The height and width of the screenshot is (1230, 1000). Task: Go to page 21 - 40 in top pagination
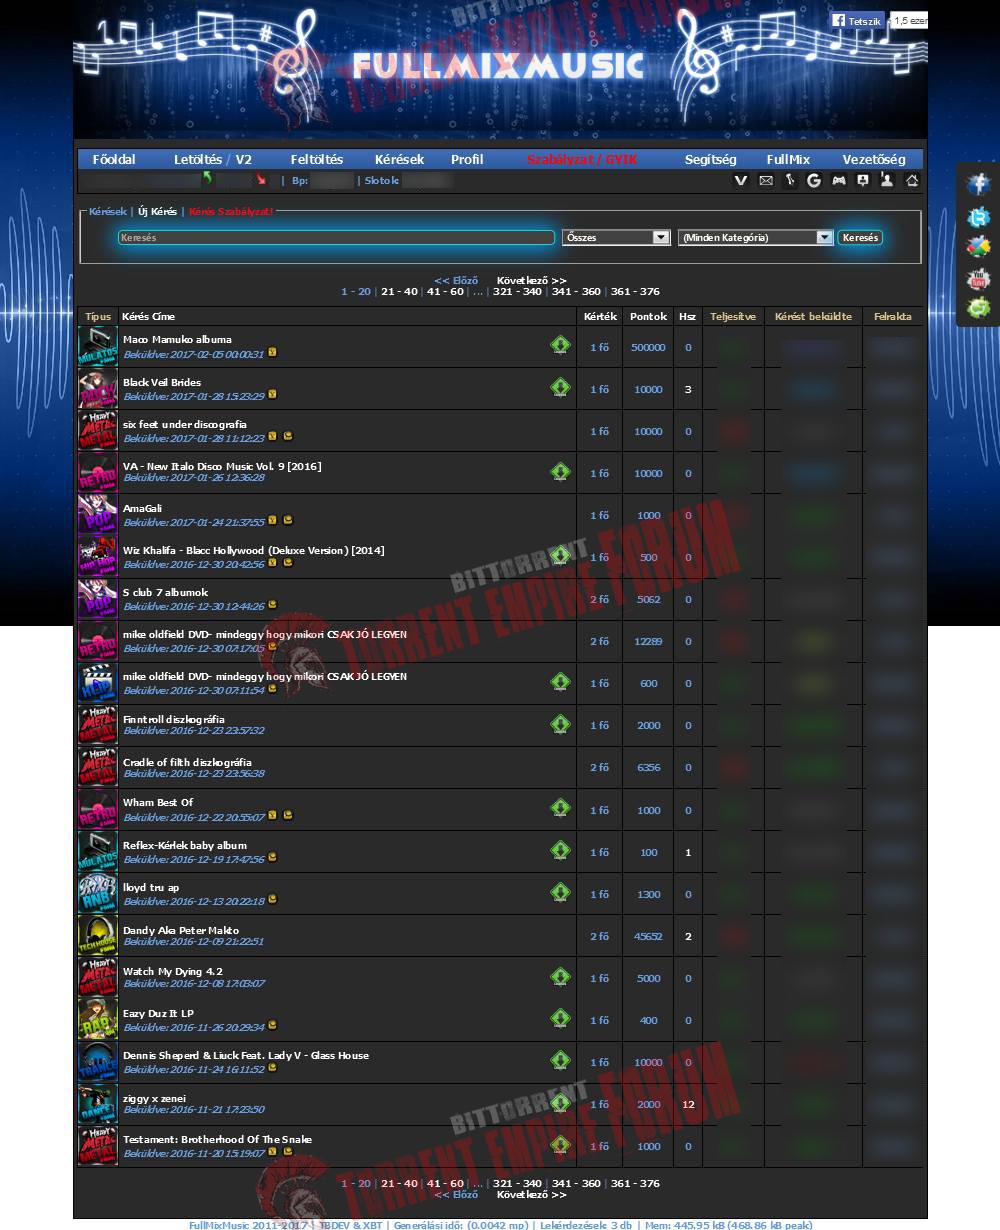399,292
